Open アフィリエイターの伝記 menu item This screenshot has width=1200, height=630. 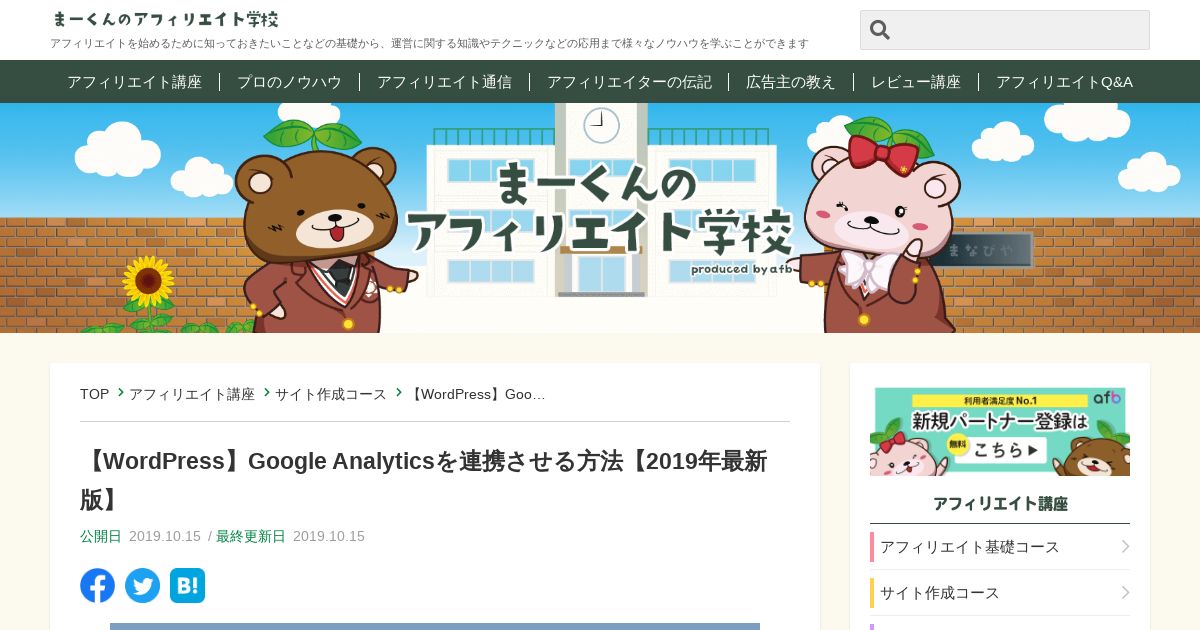click(629, 82)
